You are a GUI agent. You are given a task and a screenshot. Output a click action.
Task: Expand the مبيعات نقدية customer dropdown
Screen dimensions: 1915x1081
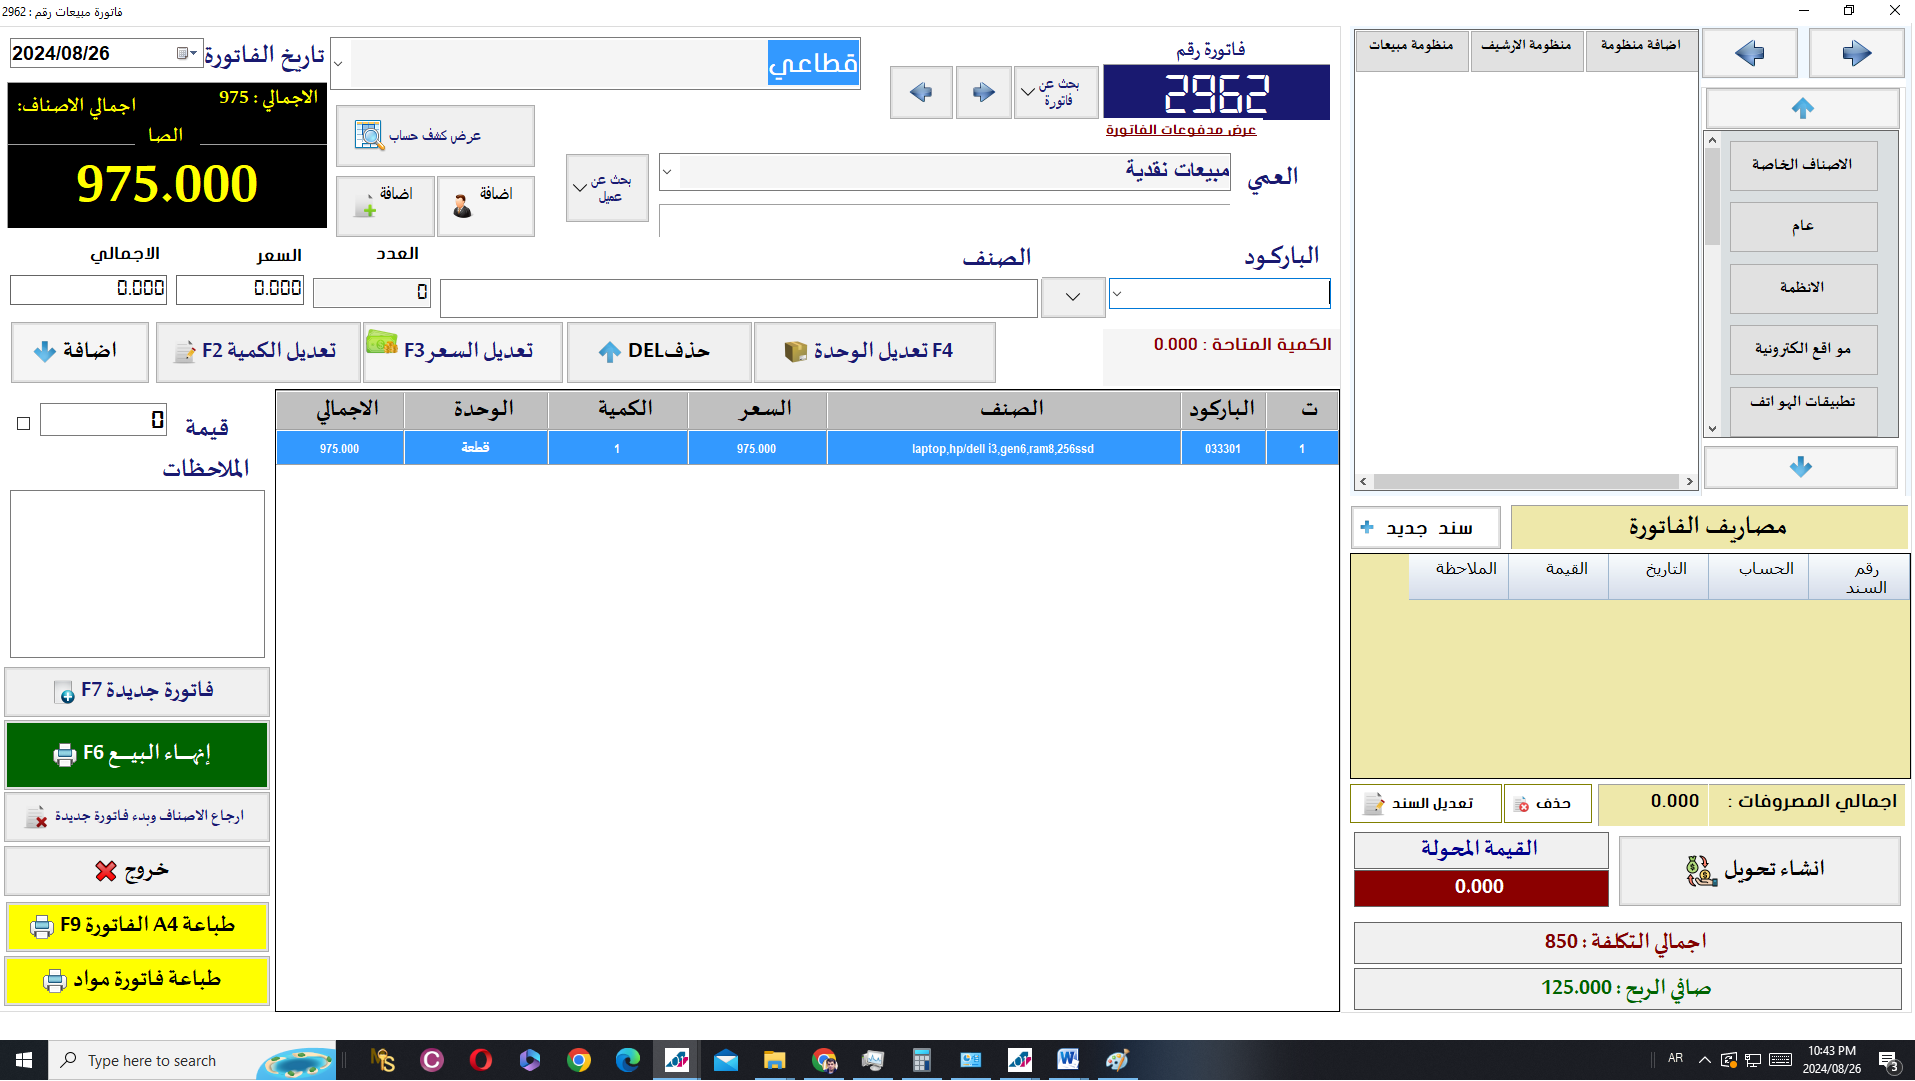tap(668, 171)
